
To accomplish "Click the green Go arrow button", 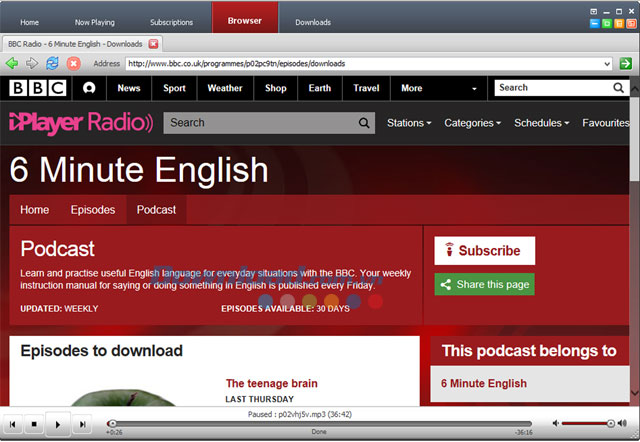I will point(626,63).
